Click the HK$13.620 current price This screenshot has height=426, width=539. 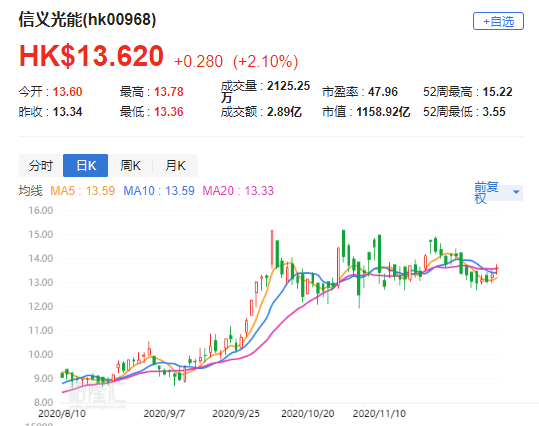(x=91, y=56)
